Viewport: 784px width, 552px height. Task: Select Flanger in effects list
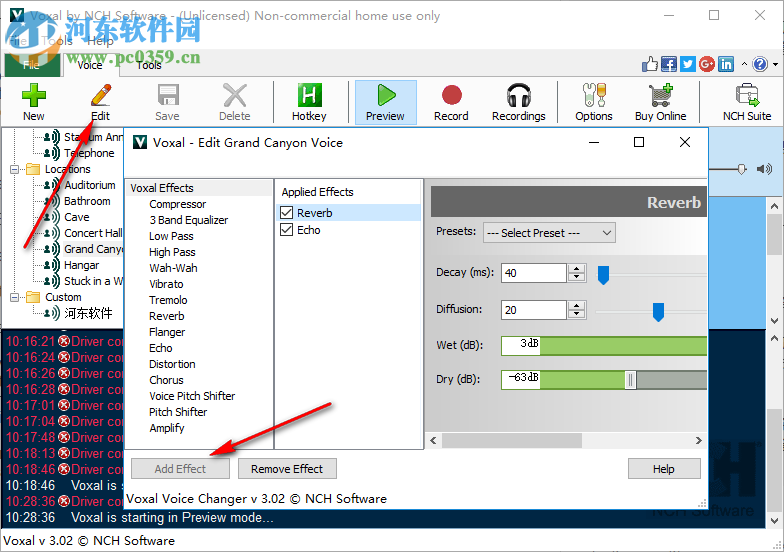coord(167,332)
